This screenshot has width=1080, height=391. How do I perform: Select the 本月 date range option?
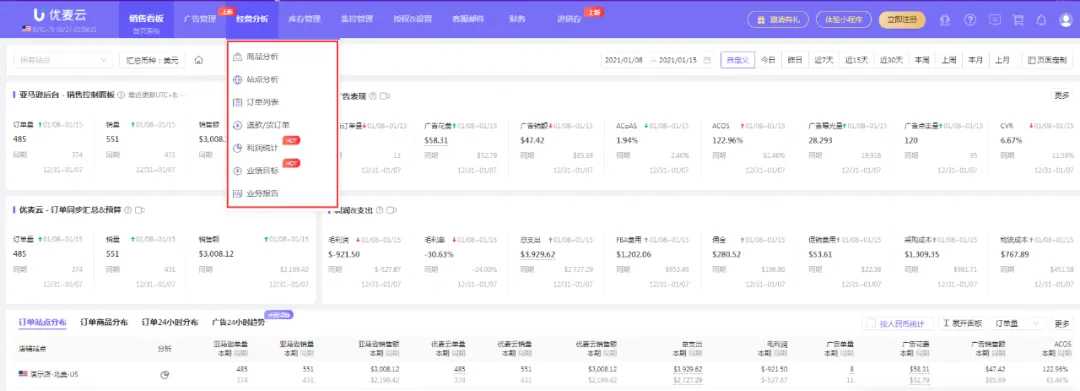point(975,60)
